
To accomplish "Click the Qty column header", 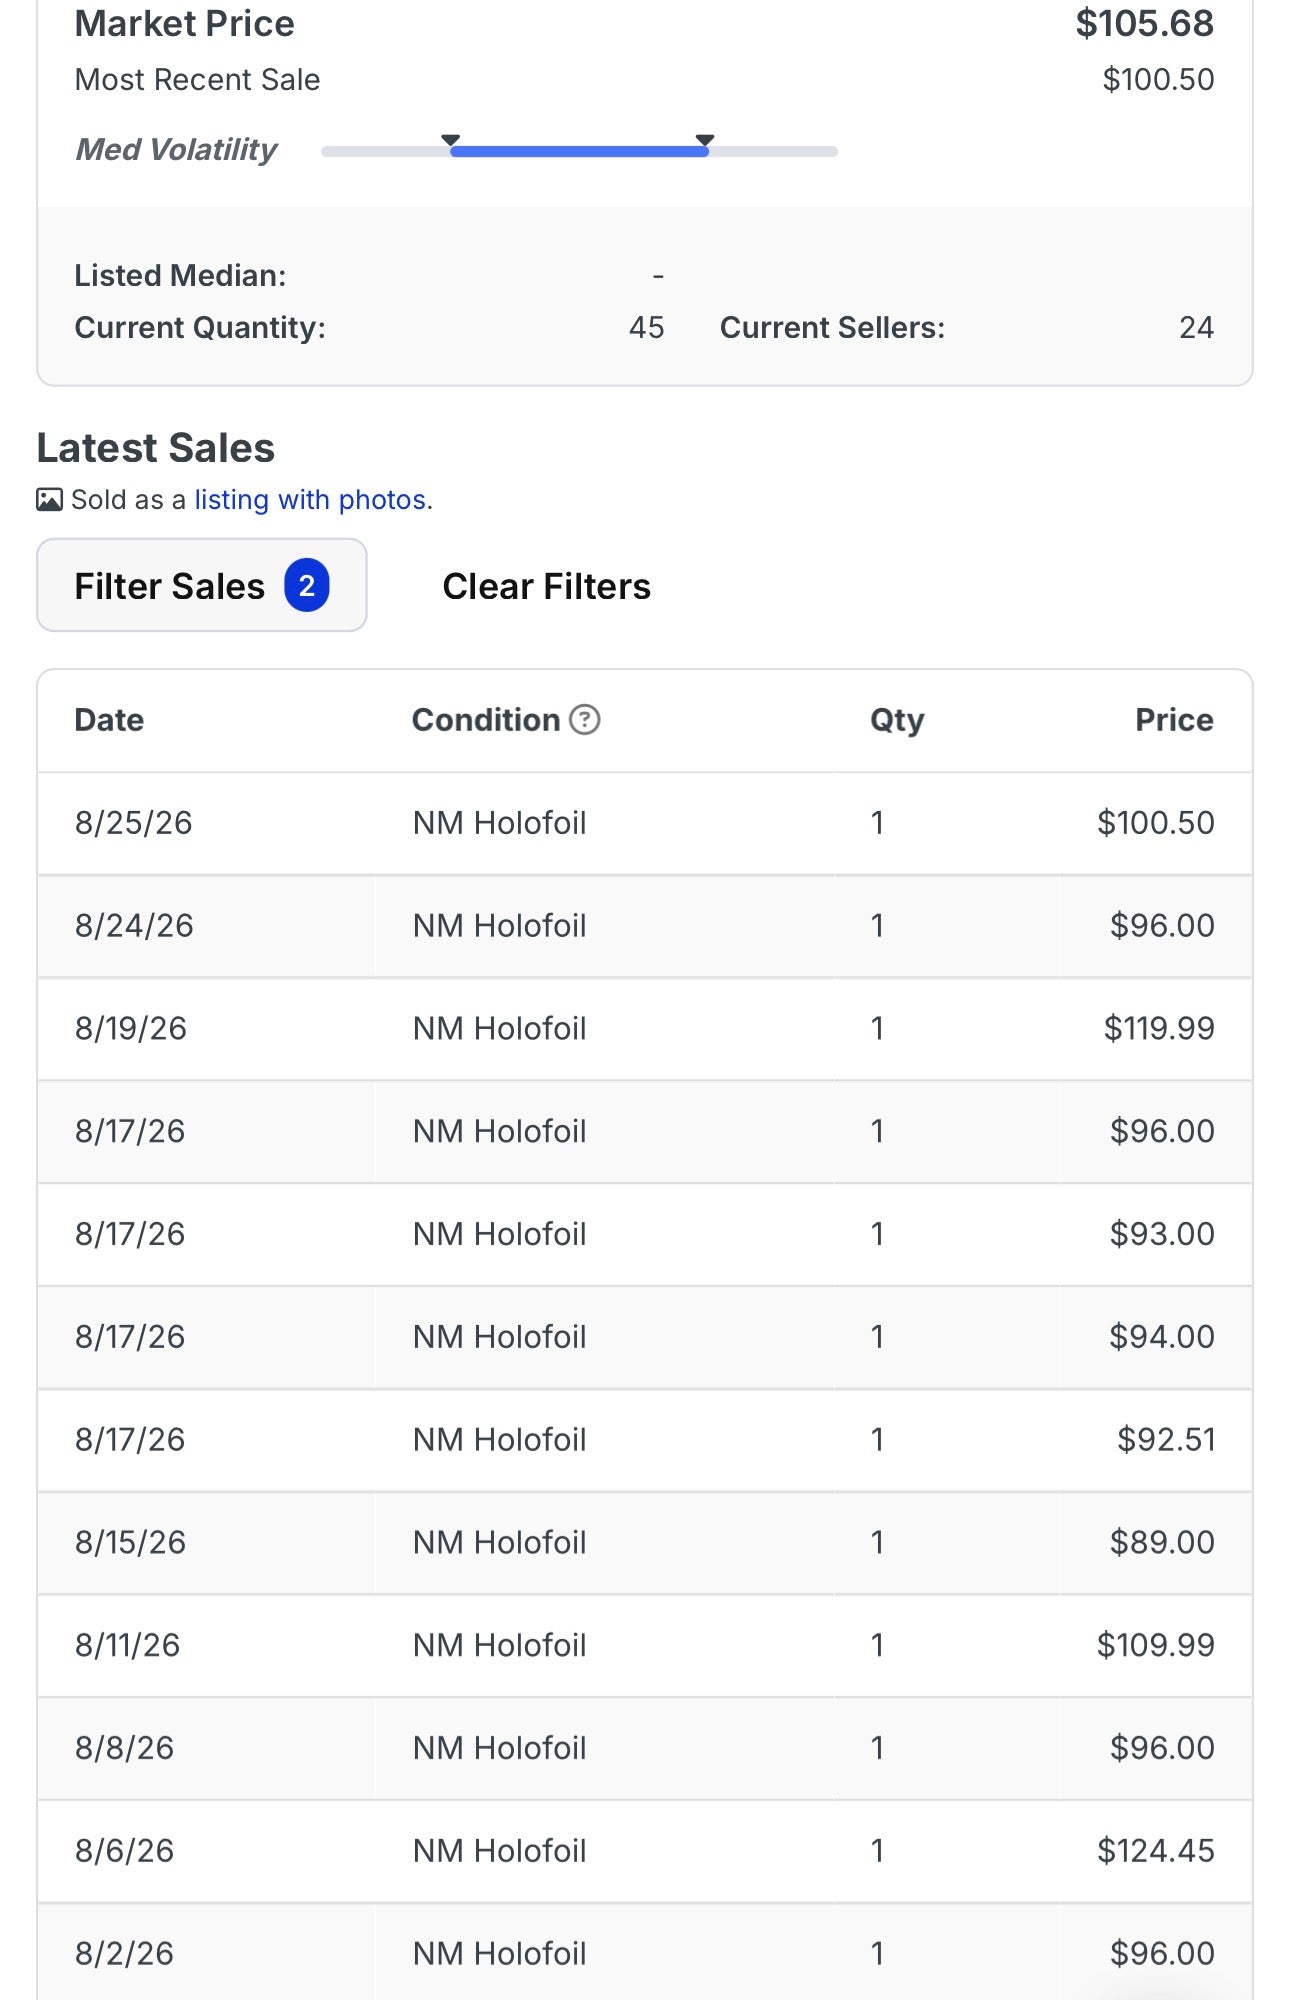I will [x=897, y=720].
